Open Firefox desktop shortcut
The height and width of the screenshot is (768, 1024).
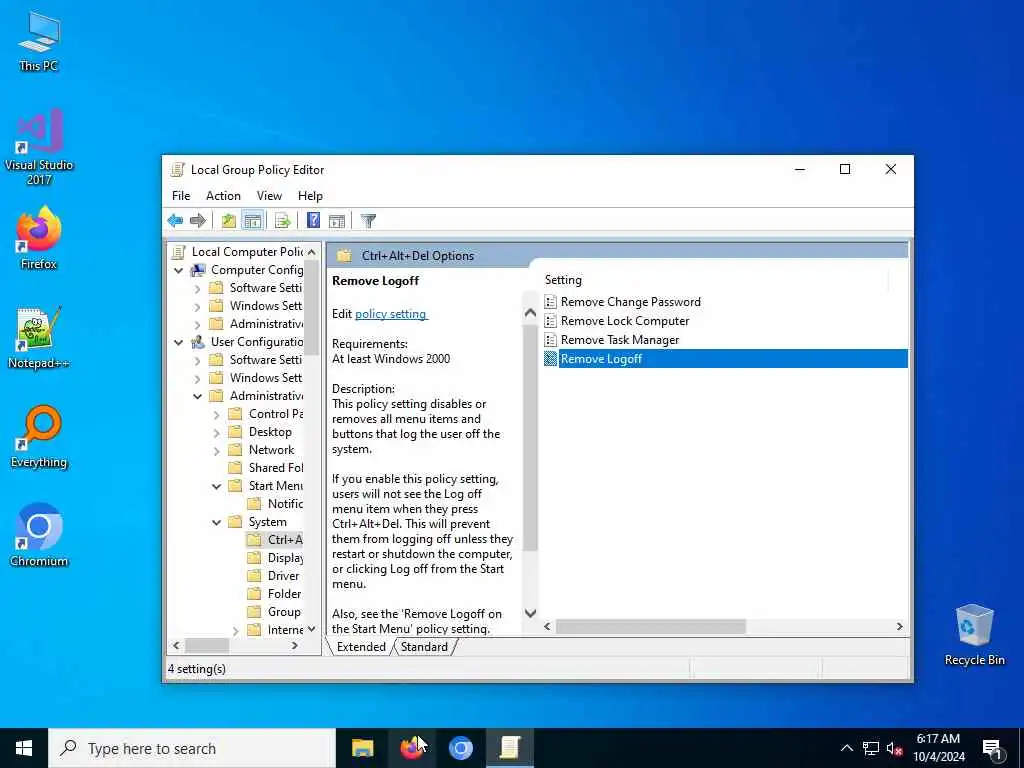pyautogui.click(x=39, y=238)
